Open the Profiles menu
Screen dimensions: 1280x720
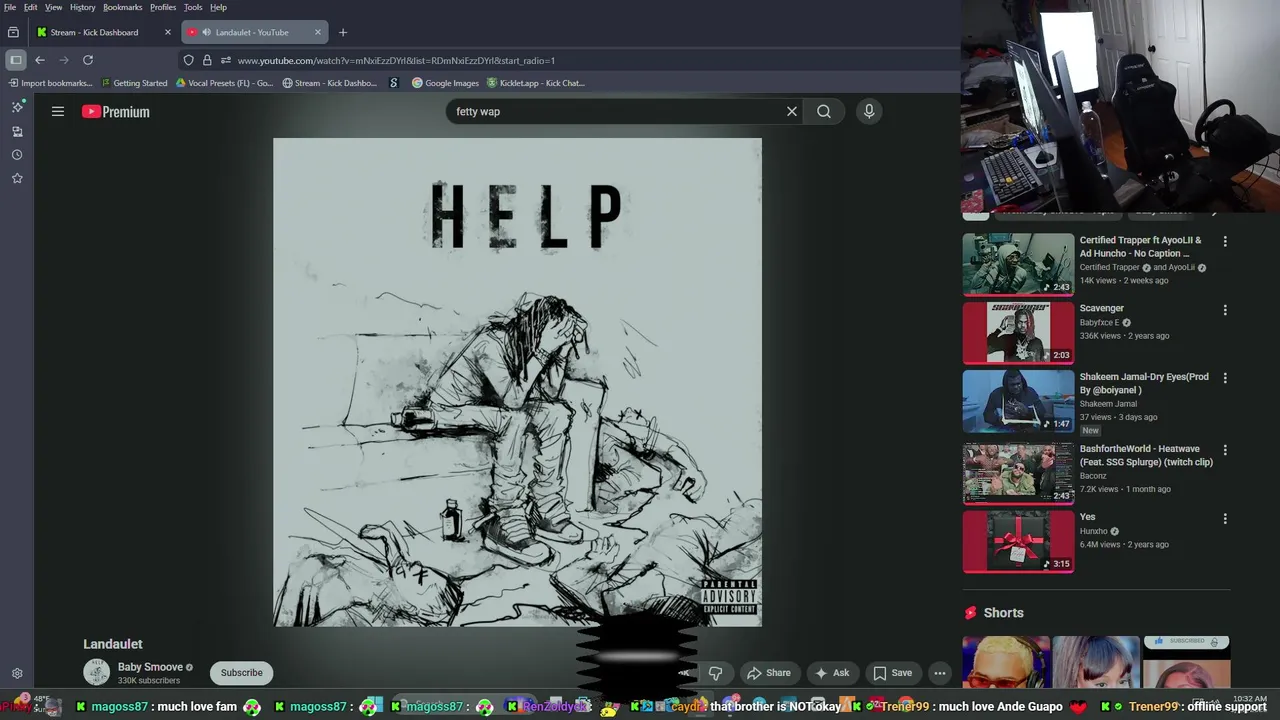click(x=163, y=7)
